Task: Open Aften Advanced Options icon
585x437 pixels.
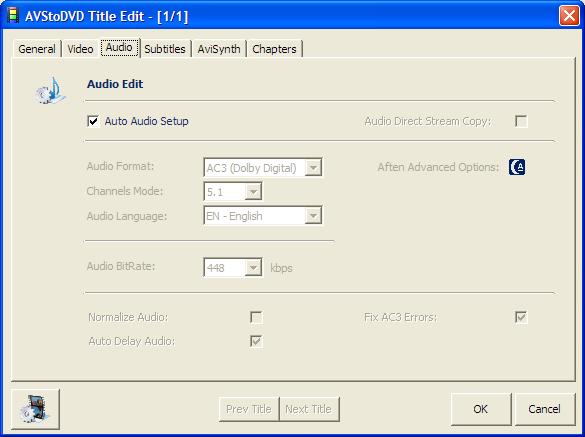Action: tap(517, 167)
